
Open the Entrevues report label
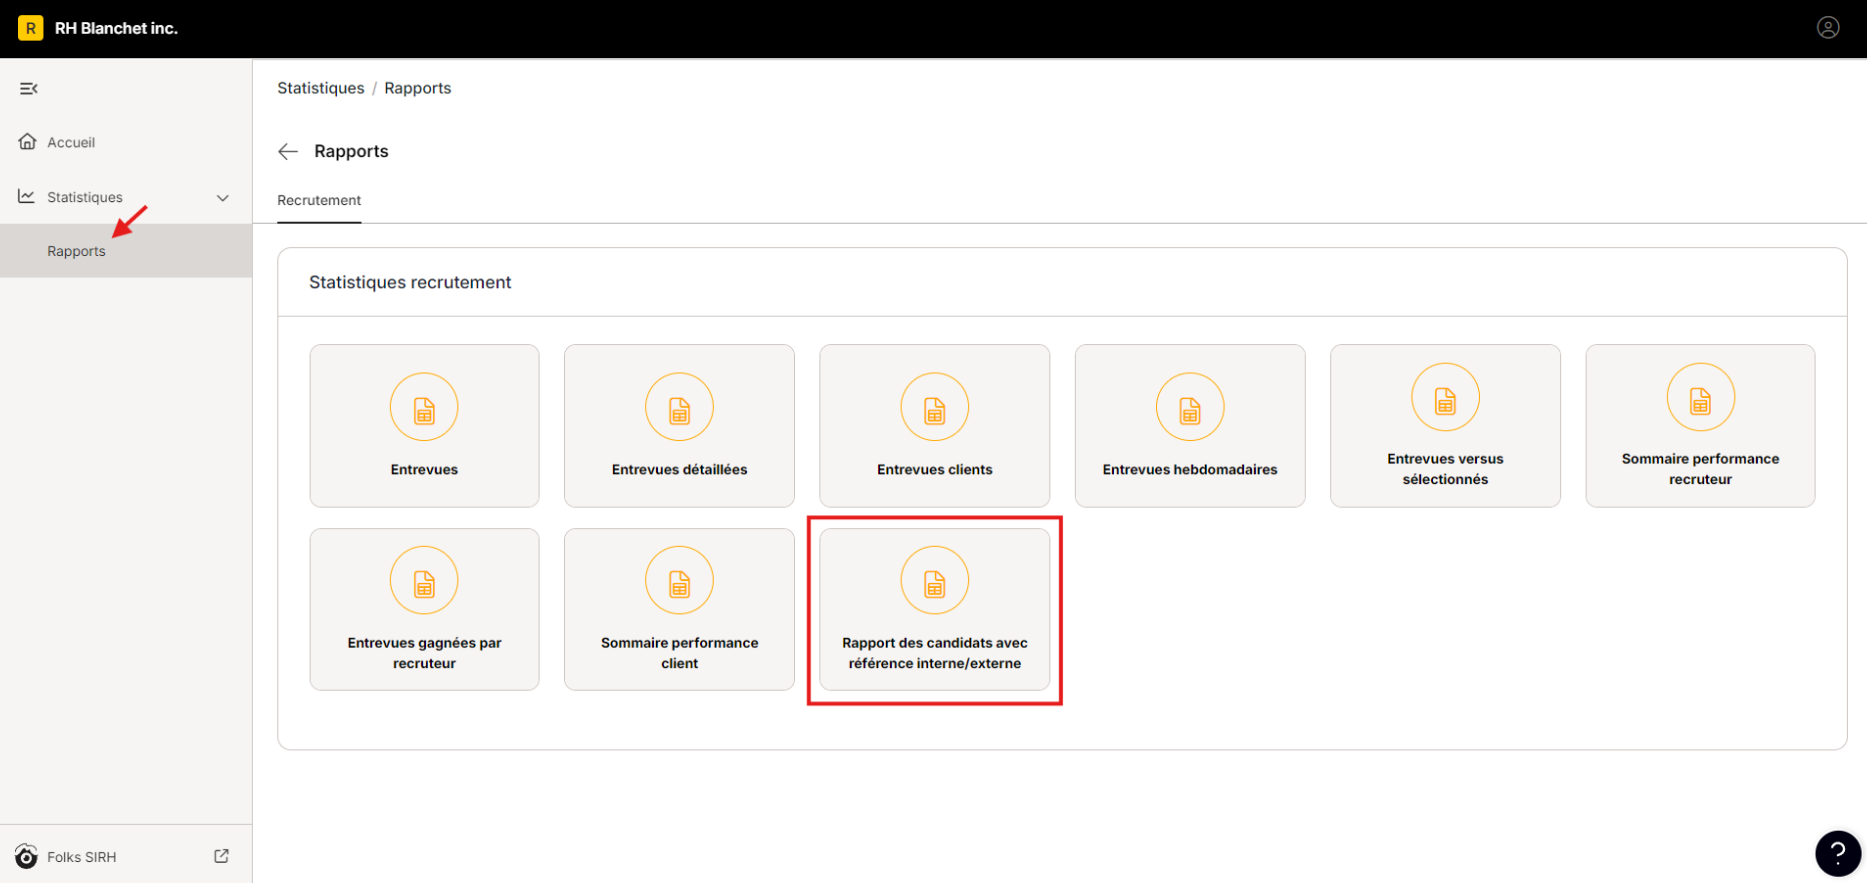(424, 469)
